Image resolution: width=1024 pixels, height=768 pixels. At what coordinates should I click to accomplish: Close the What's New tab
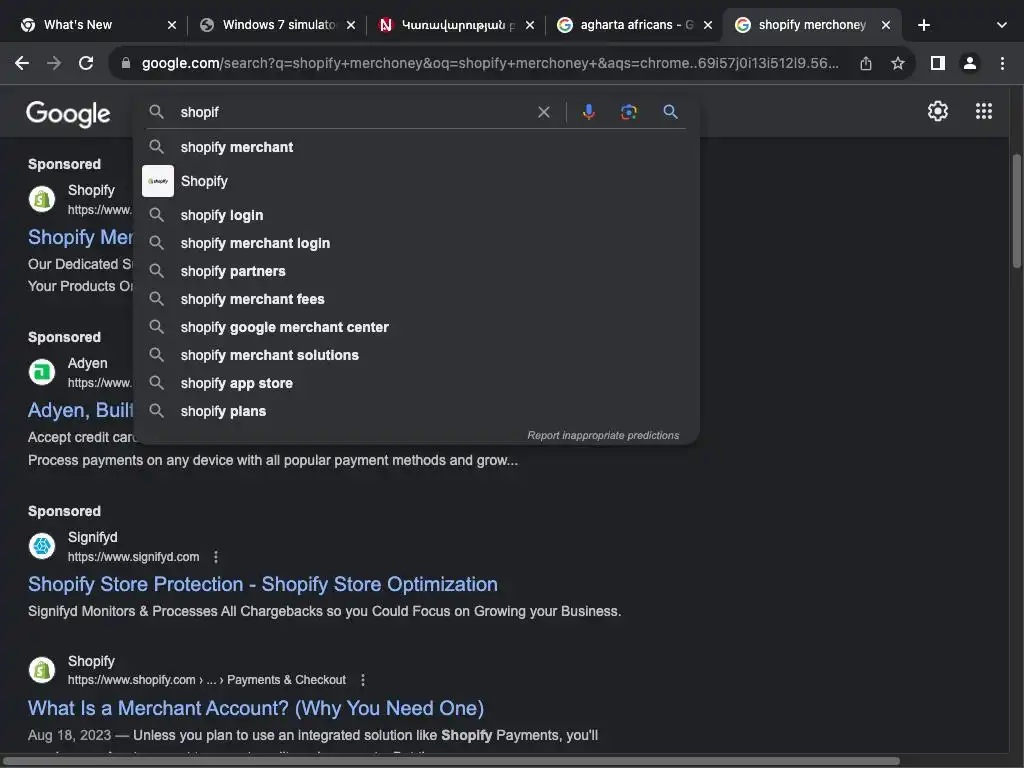click(172, 25)
